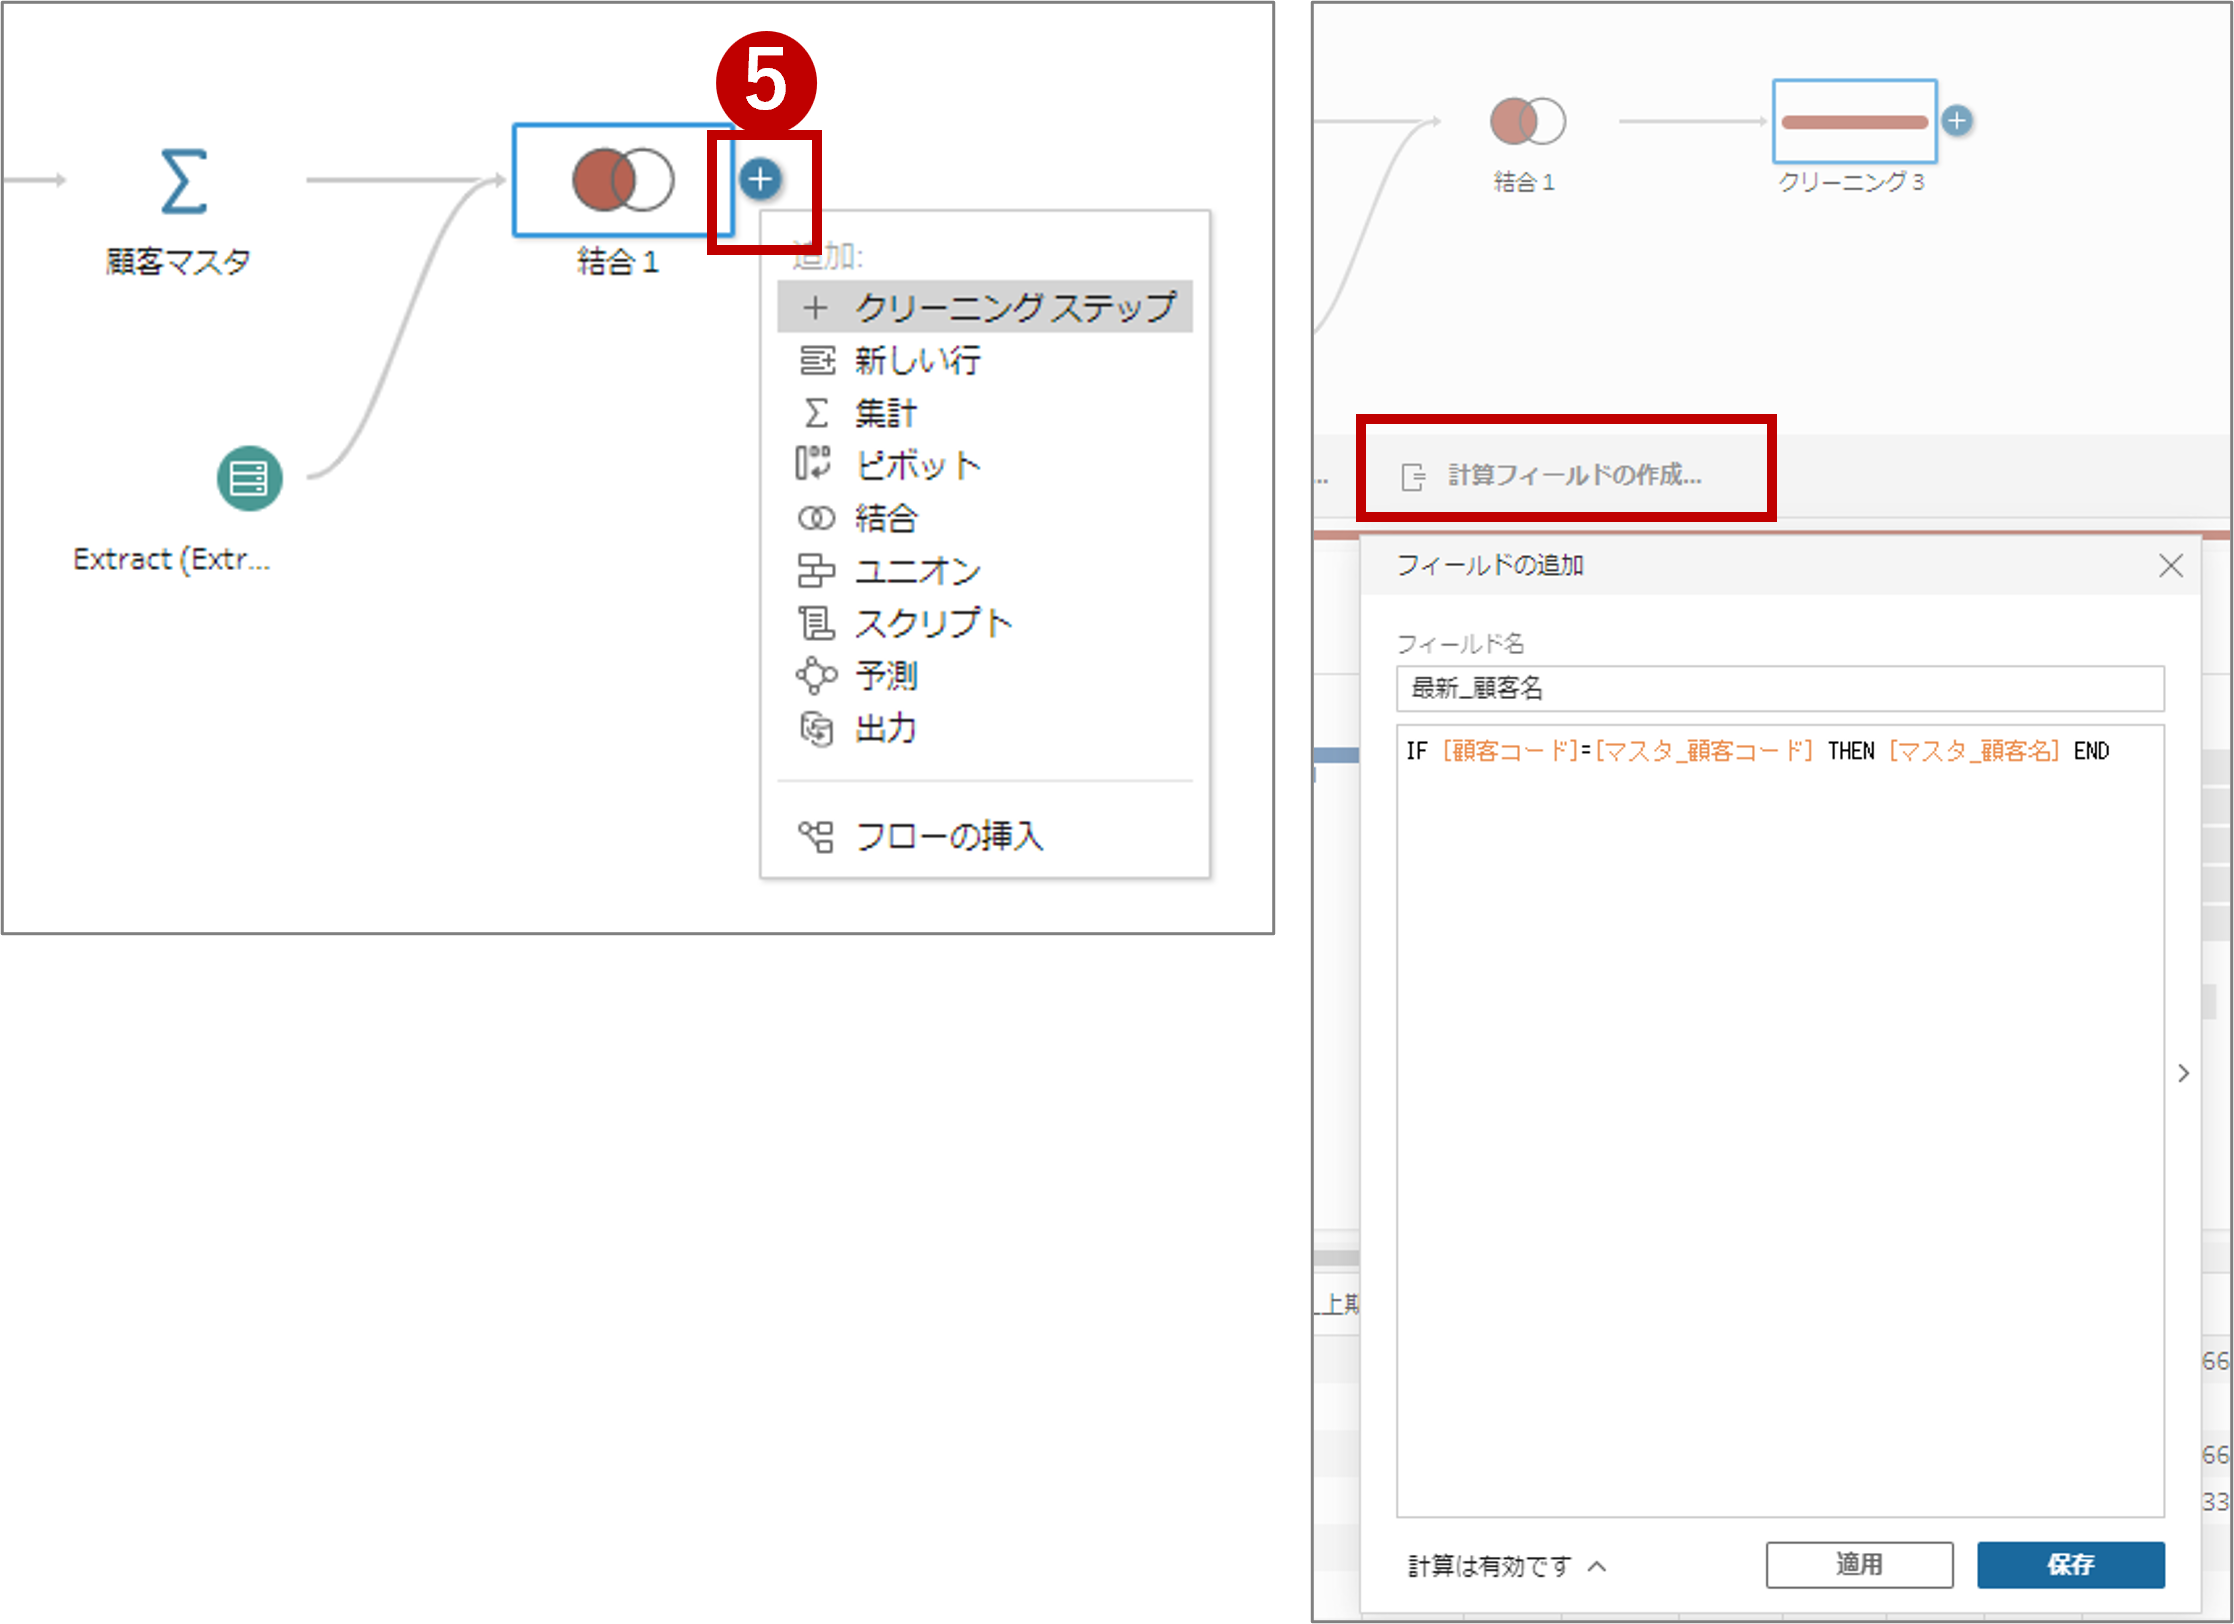Expand the 計算は有効です status chevron
Viewport: 2234px width, 1624px height.
point(1597,1566)
